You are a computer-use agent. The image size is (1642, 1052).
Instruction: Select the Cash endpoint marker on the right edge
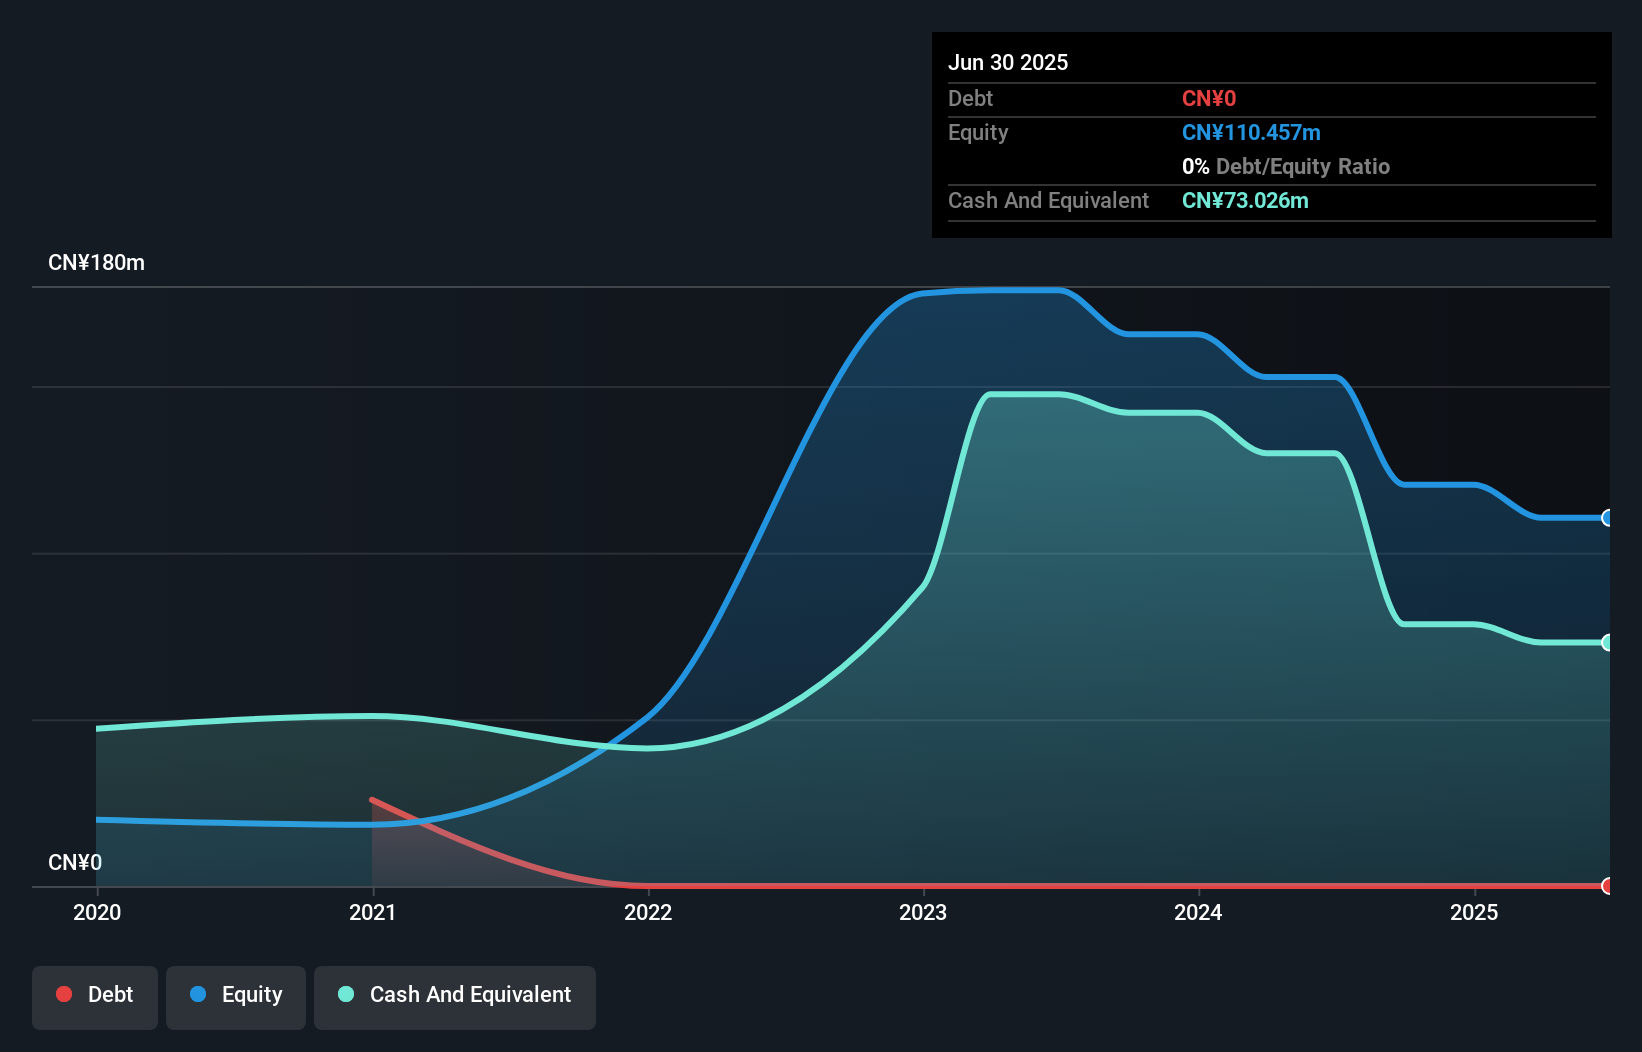click(x=1608, y=642)
